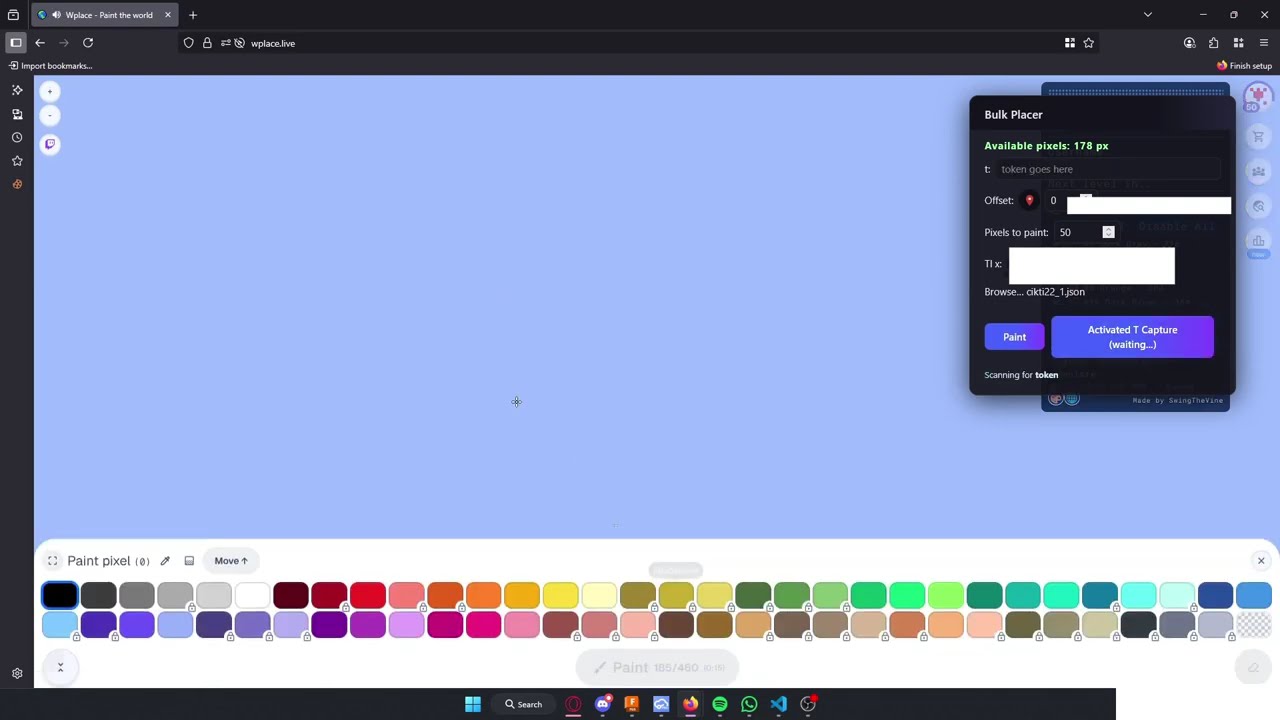The image size is (1280, 720).
Task: Click the Windows taskbar Search box
Action: 524,704
